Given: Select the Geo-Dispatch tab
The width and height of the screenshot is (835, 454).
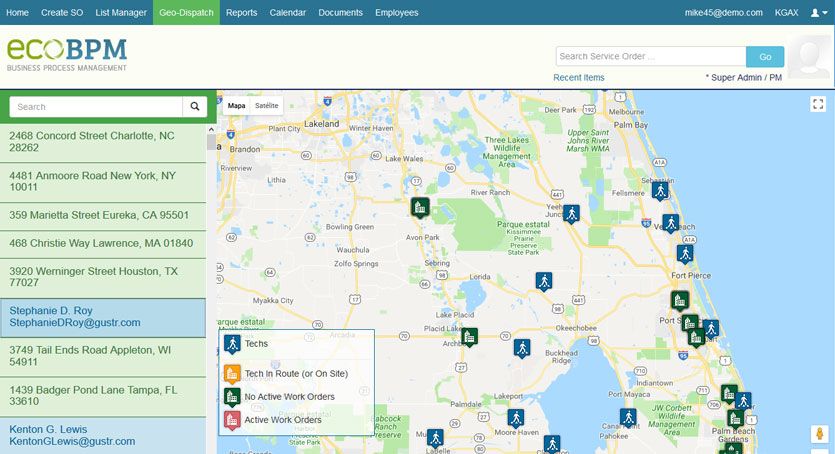Looking at the screenshot, I should 186,12.
